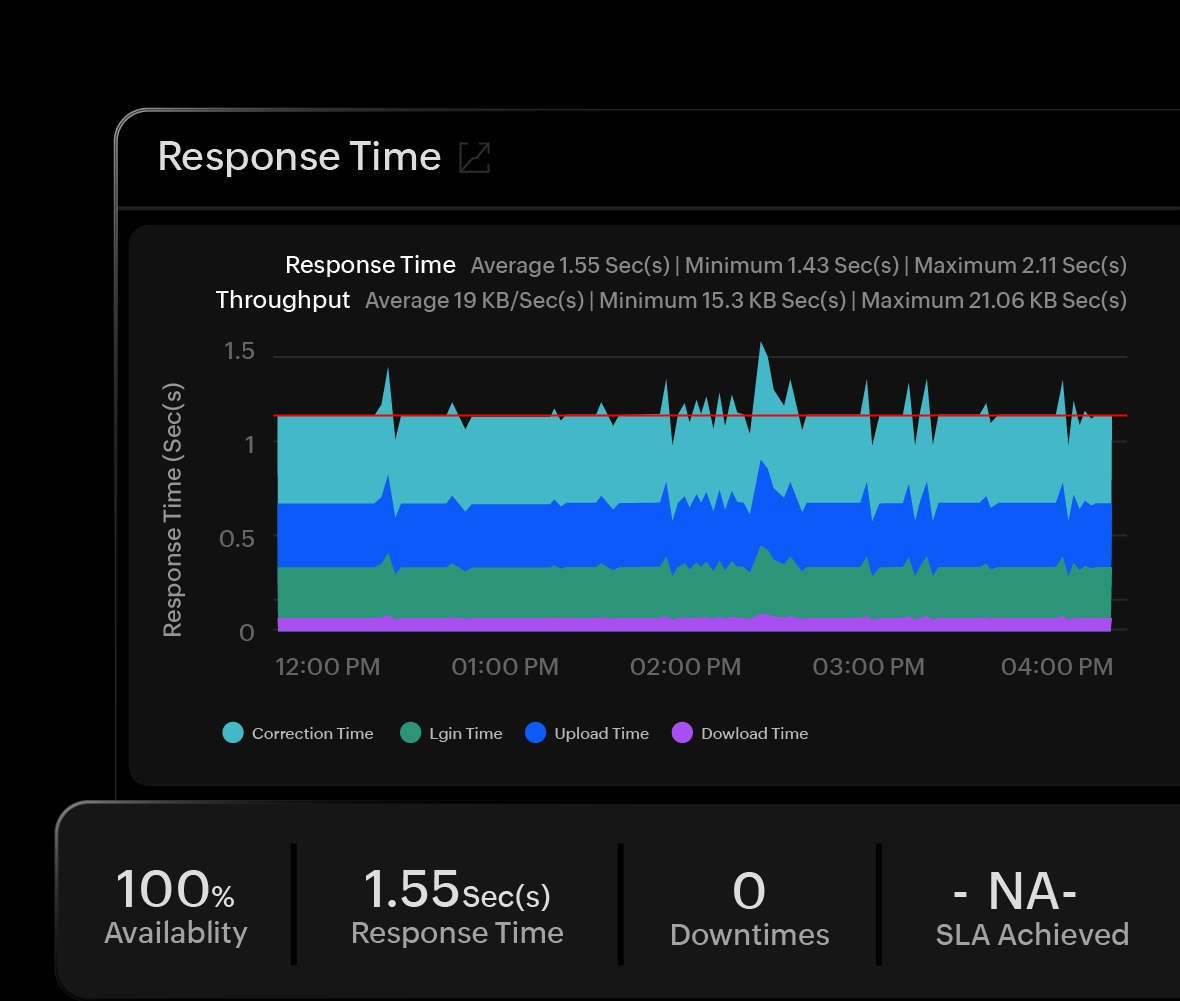
Task: Click the 0 Downtimes counter
Action: (749, 905)
